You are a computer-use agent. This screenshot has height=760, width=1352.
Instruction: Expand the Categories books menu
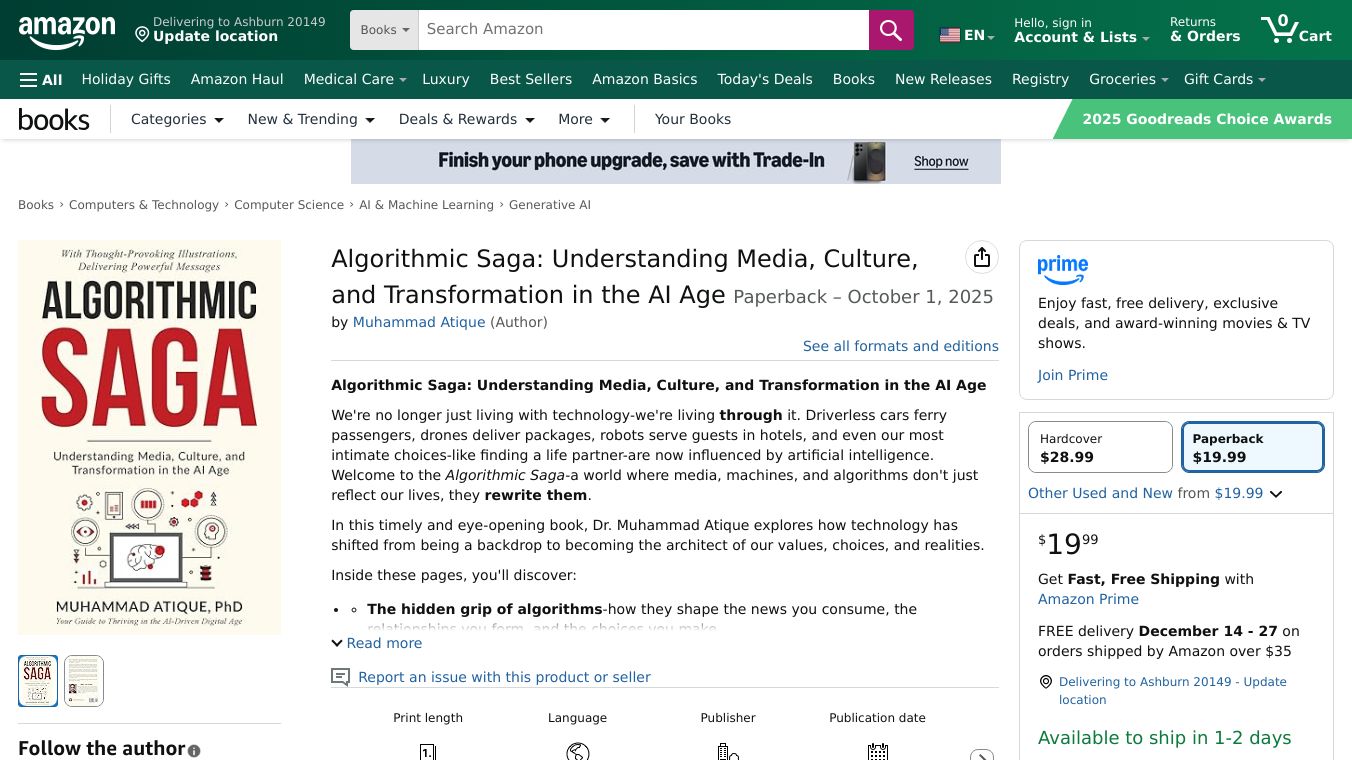[177, 119]
